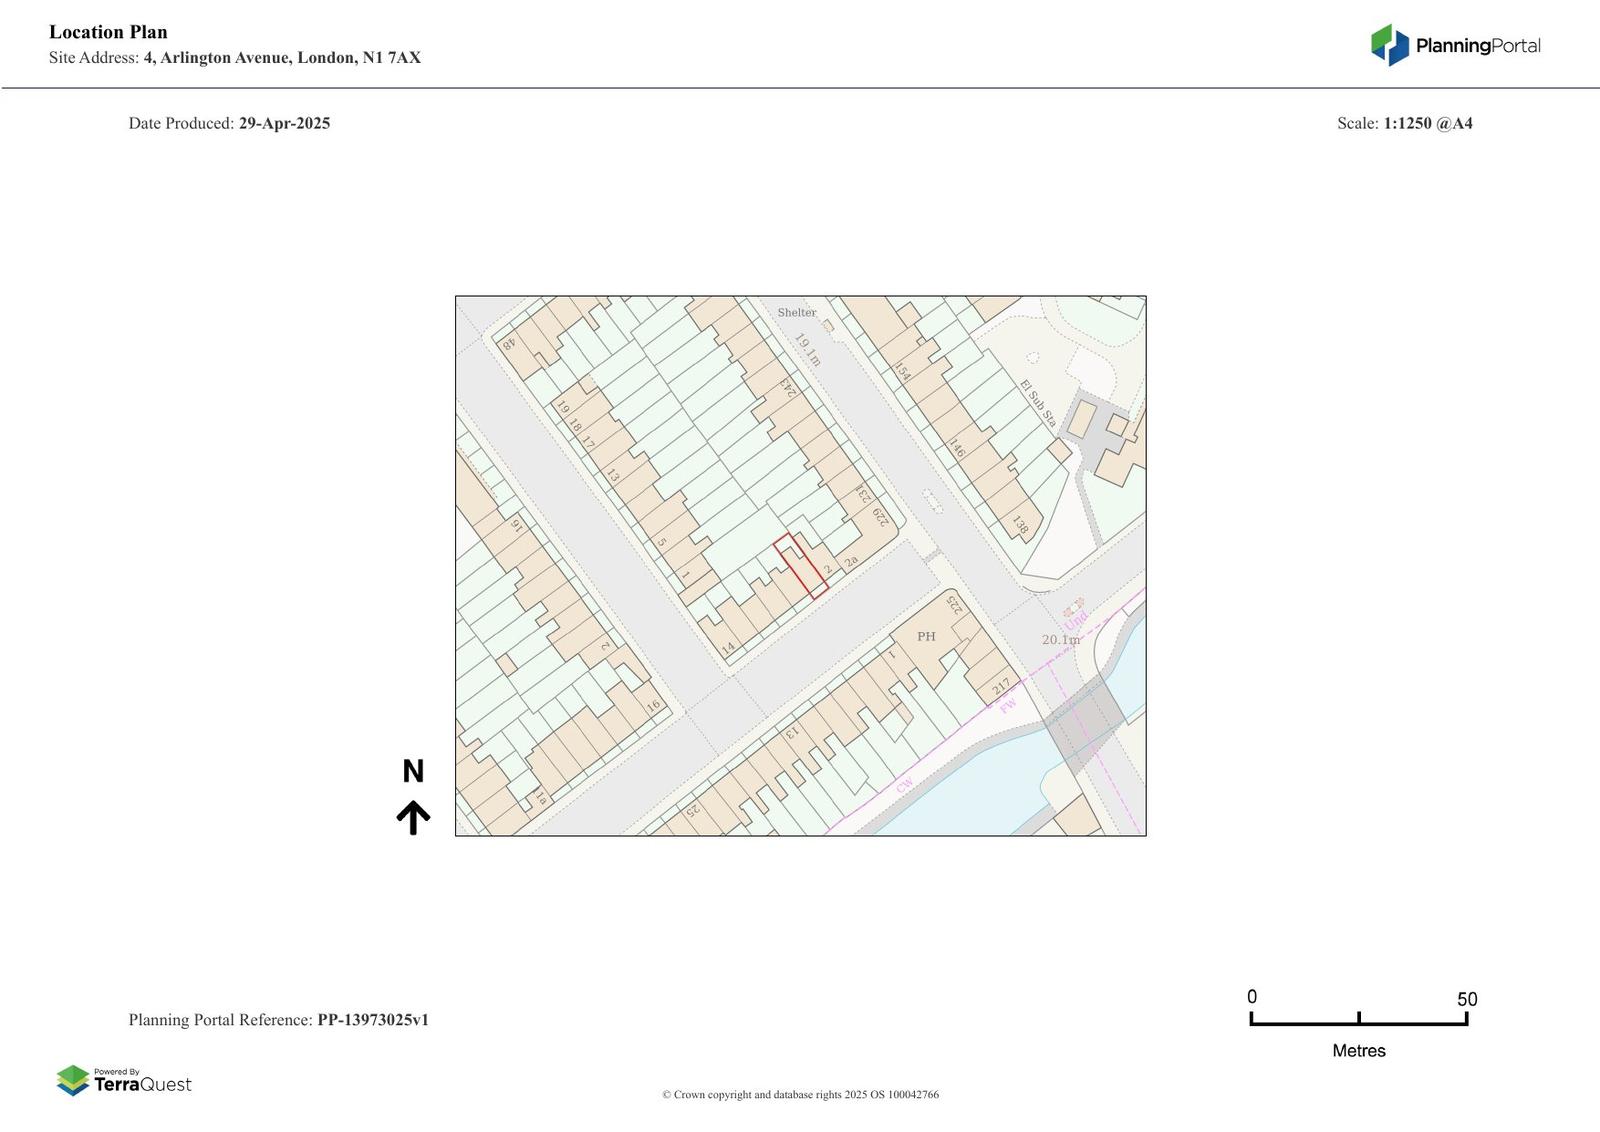
Task: Click the scale bar line
Action: pos(1358,1022)
